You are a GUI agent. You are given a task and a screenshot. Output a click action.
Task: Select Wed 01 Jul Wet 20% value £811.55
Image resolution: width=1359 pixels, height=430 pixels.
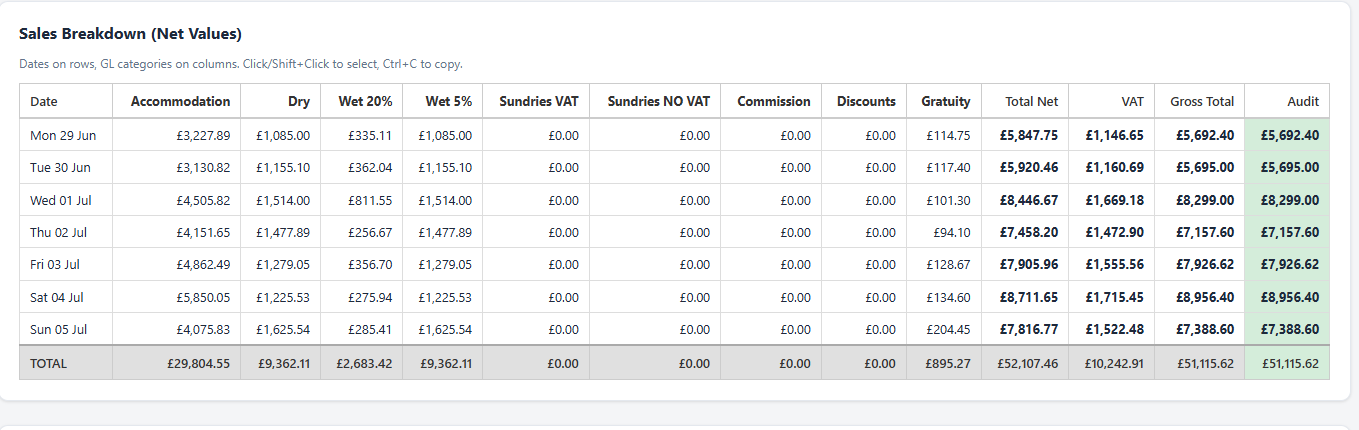tap(361, 200)
